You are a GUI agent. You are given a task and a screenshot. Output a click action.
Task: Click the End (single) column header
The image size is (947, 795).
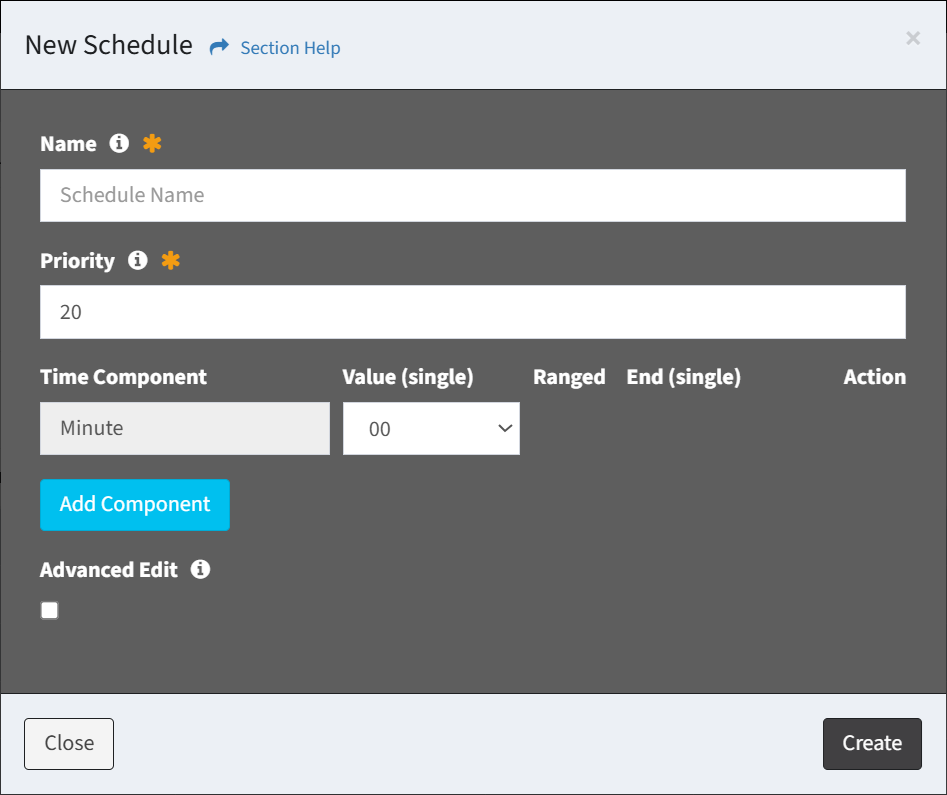(x=683, y=377)
